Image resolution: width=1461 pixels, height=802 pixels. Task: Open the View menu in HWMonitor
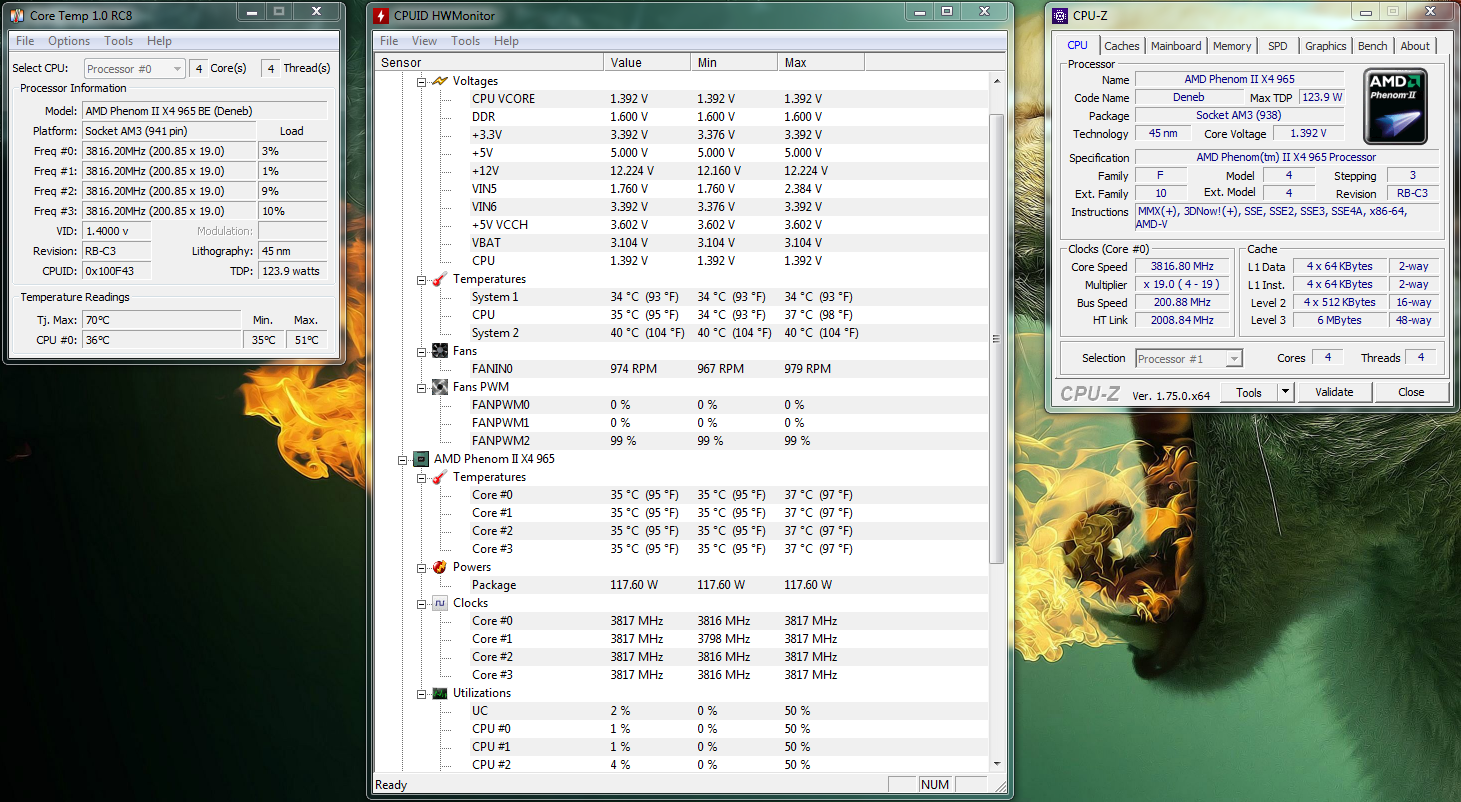point(425,41)
